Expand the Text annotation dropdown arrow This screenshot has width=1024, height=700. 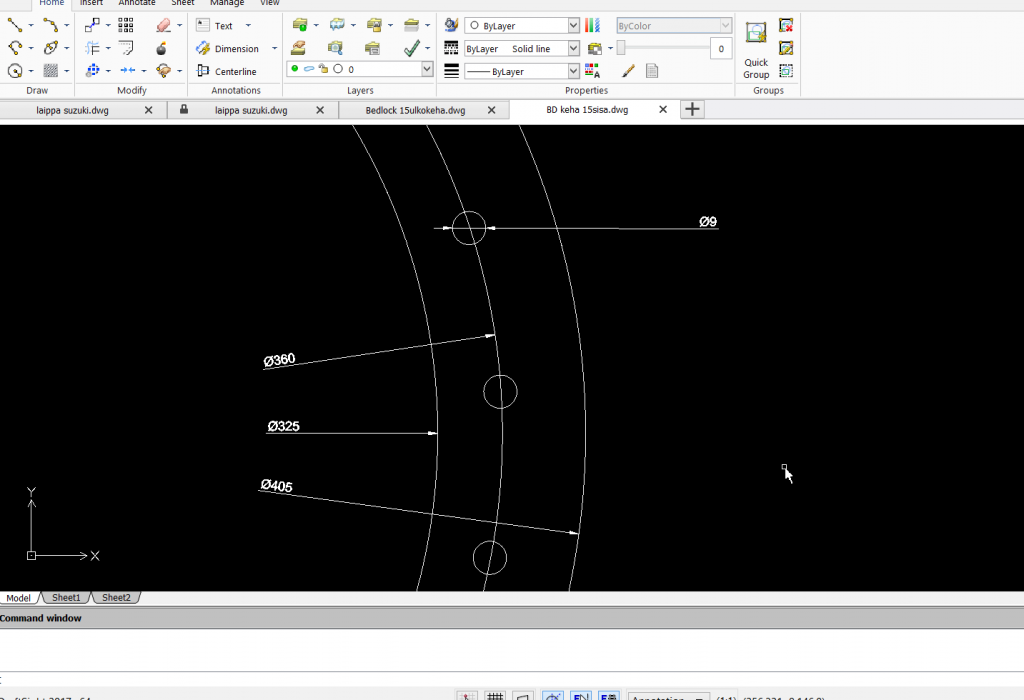(248, 25)
